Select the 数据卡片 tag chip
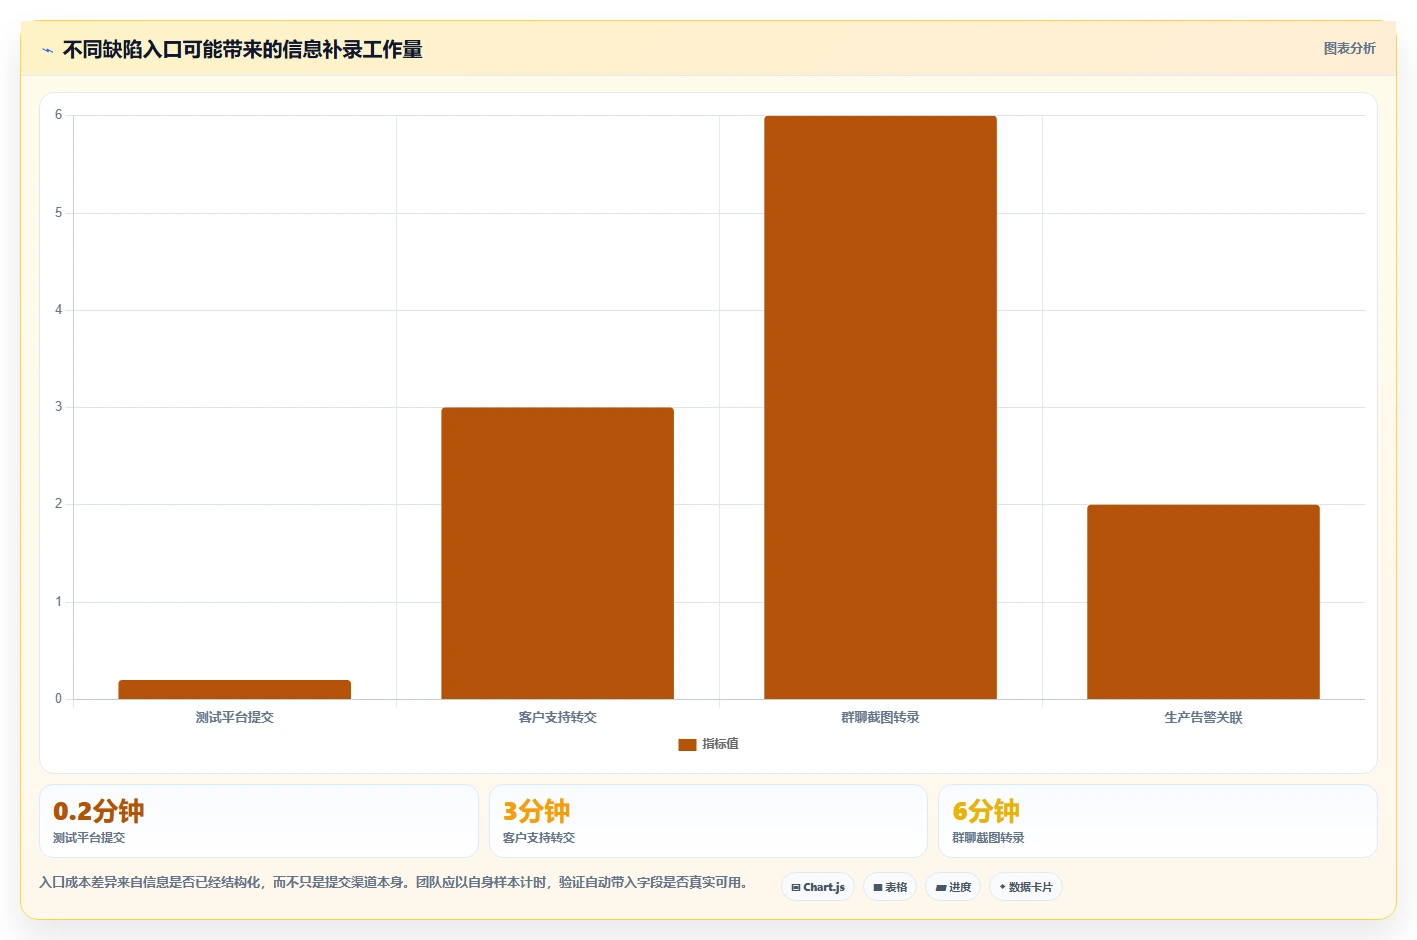1417x940 pixels. (1026, 887)
